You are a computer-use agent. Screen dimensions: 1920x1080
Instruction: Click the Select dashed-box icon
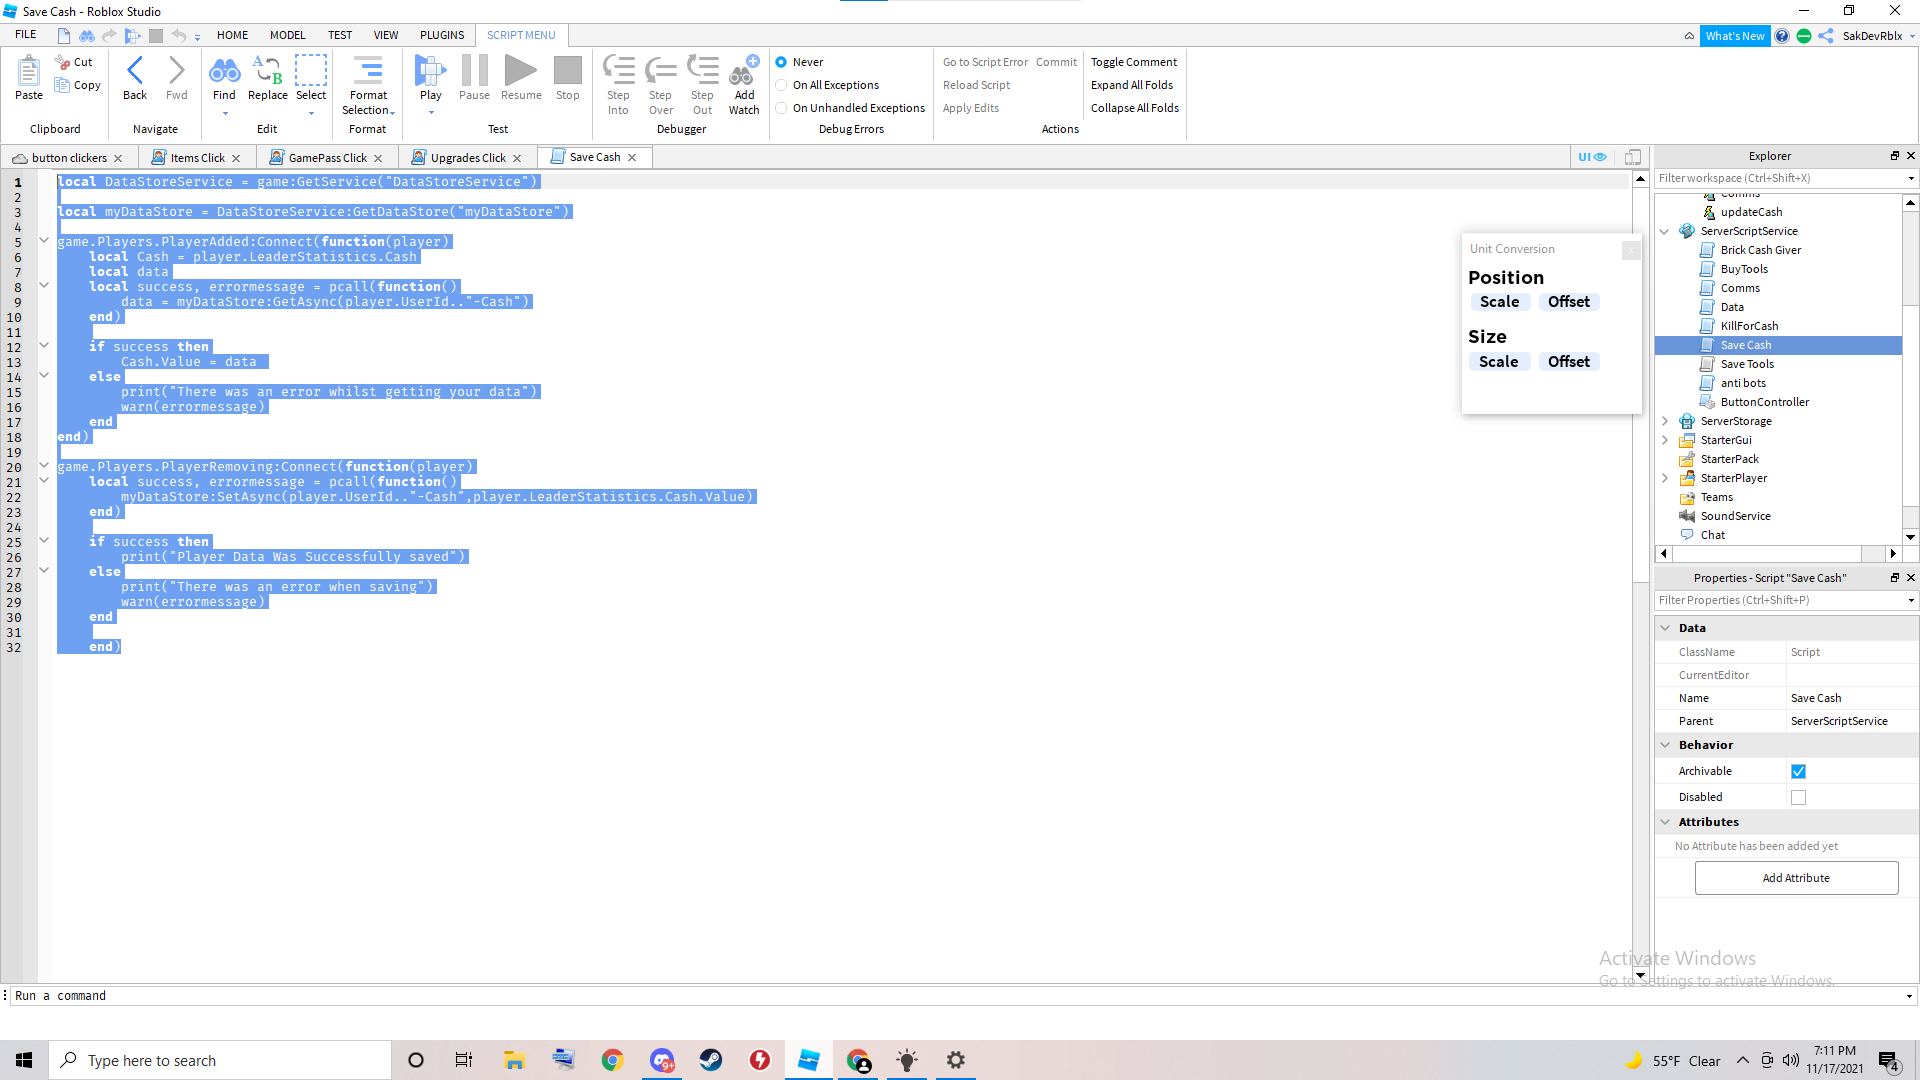(310, 71)
